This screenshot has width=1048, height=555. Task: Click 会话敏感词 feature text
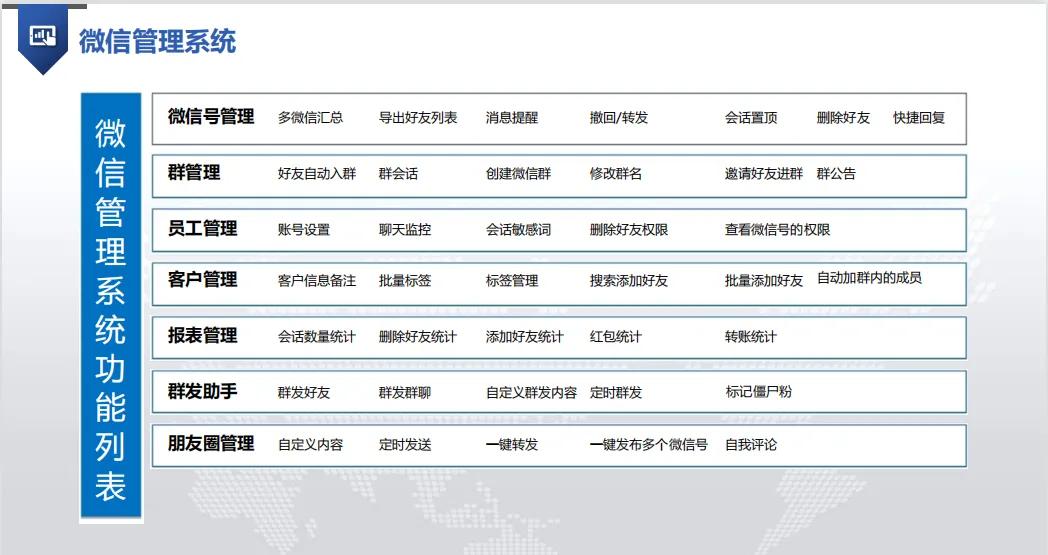(518, 230)
